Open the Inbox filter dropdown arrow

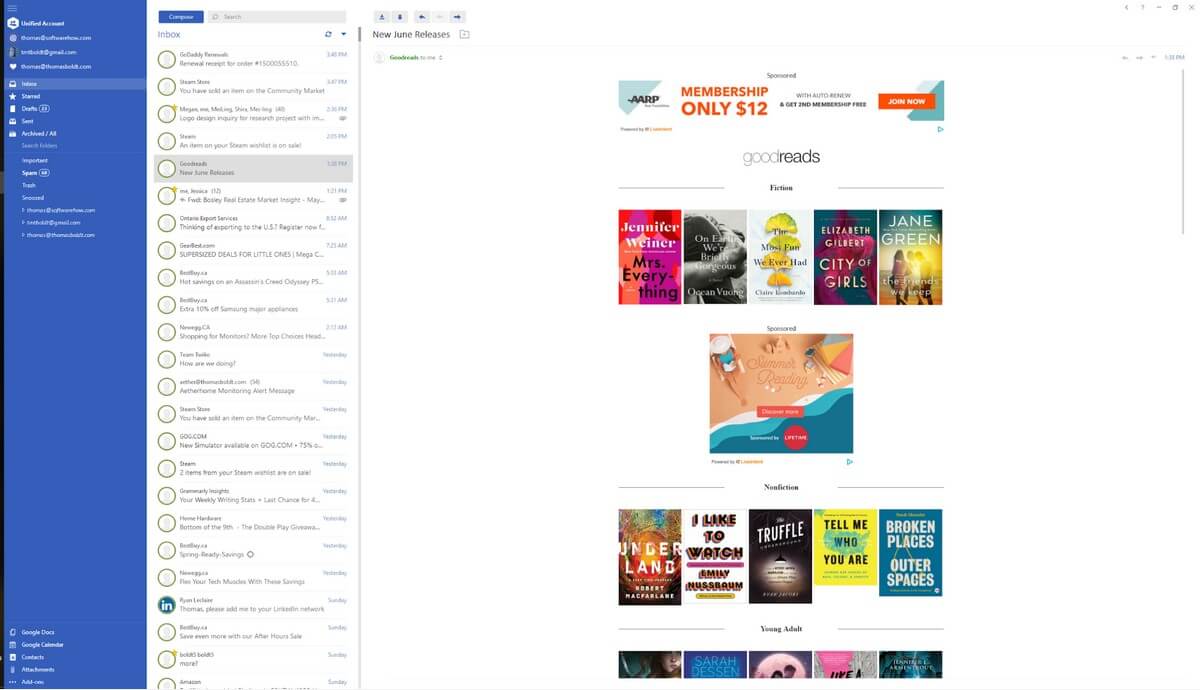pyautogui.click(x=343, y=34)
